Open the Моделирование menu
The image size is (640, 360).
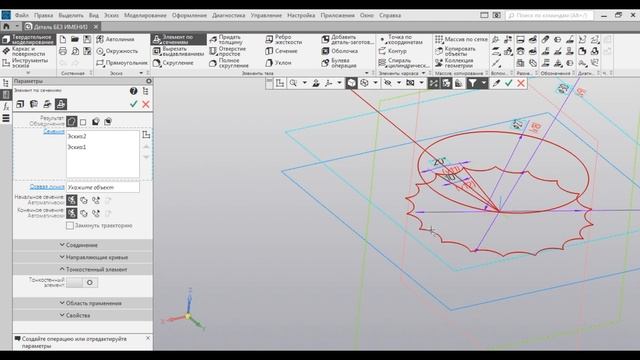click(145, 15)
